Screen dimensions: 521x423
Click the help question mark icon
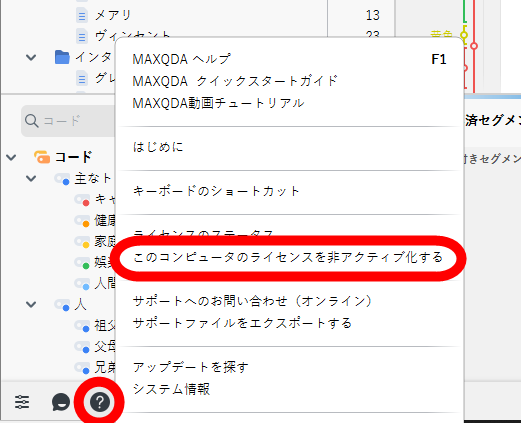(99, 402)
